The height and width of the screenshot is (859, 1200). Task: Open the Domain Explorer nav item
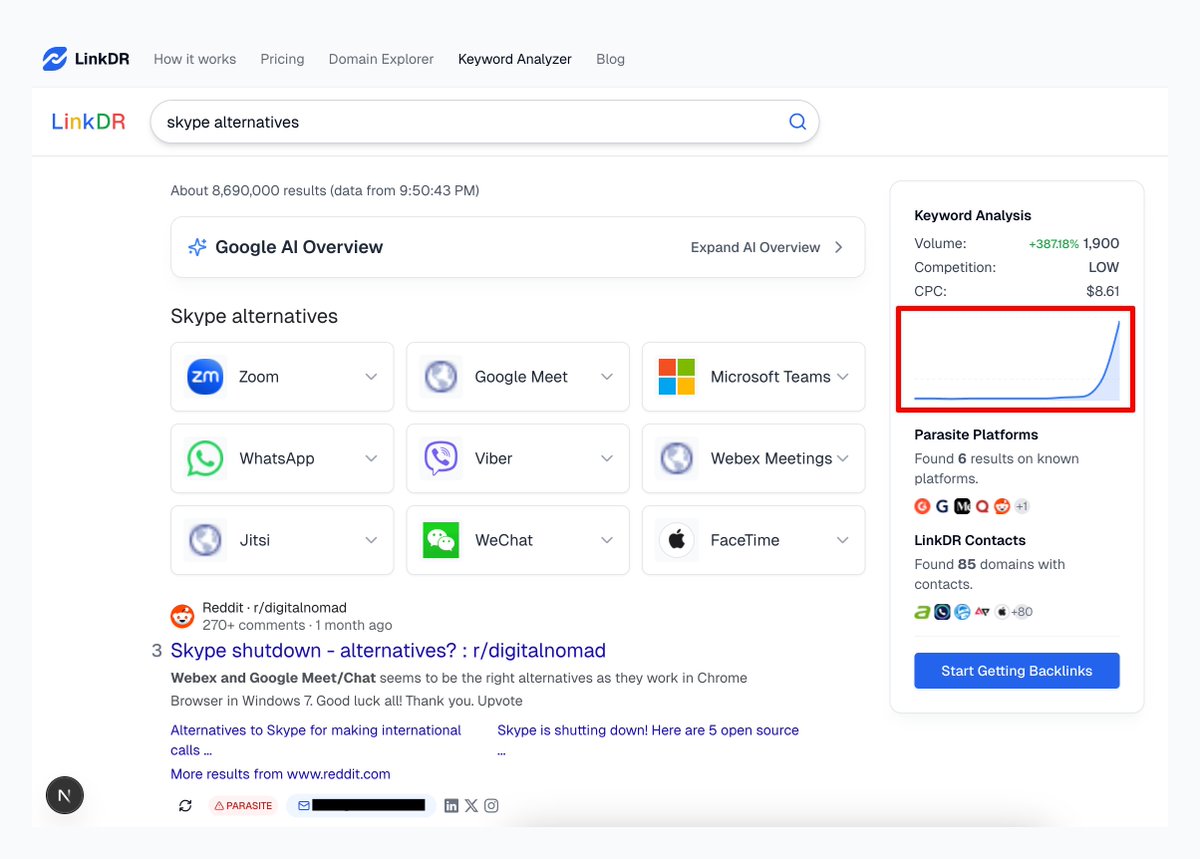(381, 59)
